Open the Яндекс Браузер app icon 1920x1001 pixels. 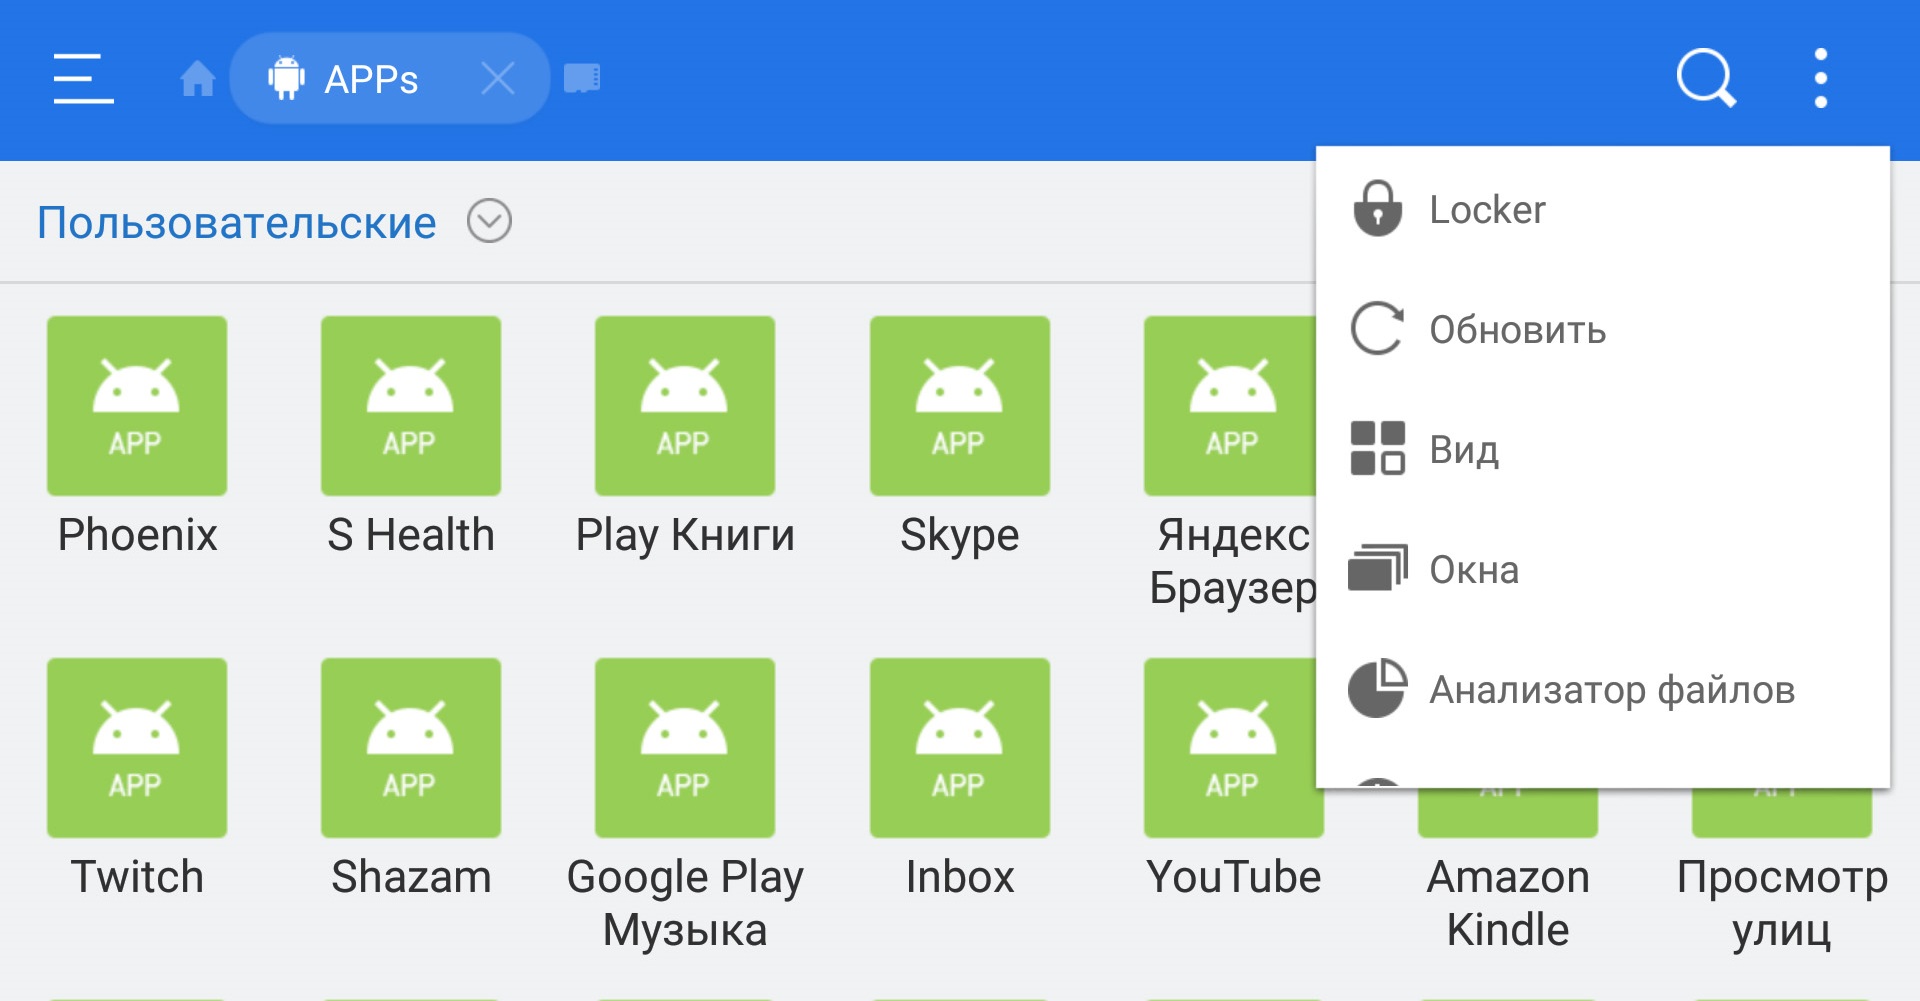pos(1230,406)
